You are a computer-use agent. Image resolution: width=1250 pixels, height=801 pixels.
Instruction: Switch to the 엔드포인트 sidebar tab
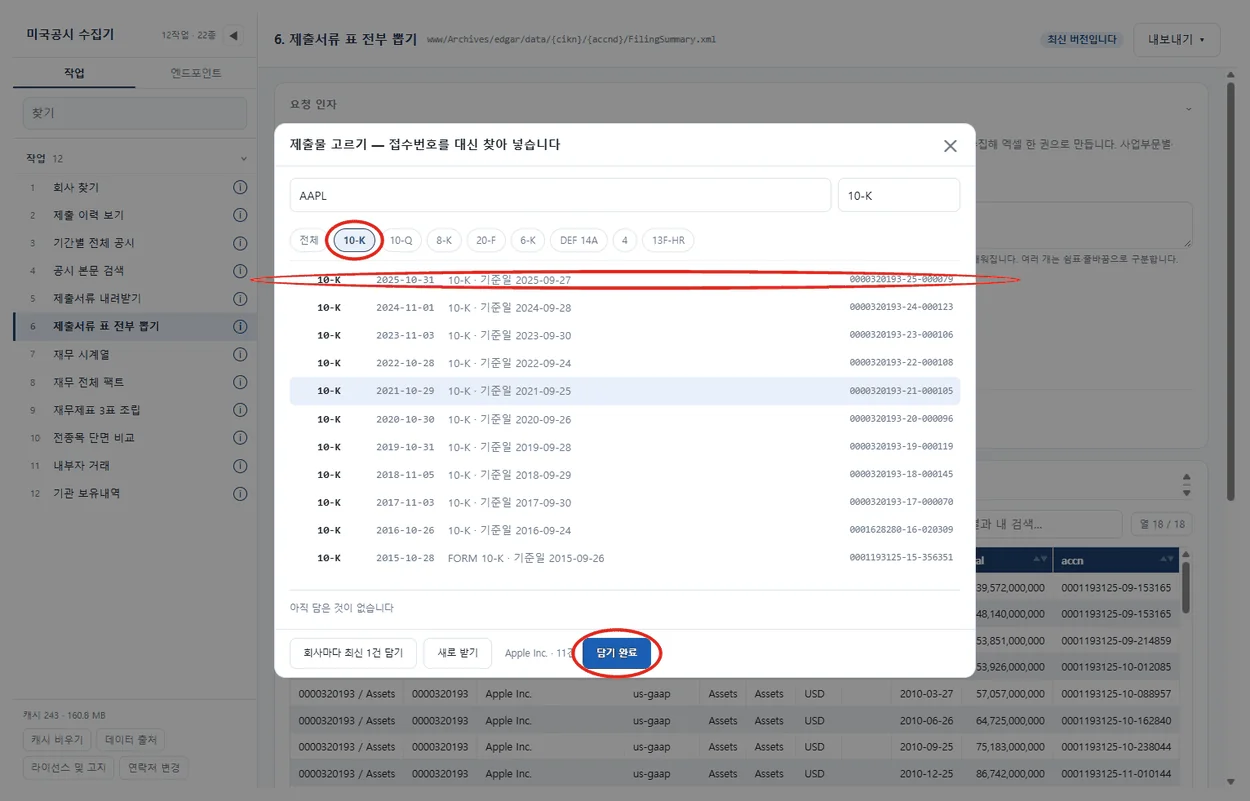(x=196, y=74)
